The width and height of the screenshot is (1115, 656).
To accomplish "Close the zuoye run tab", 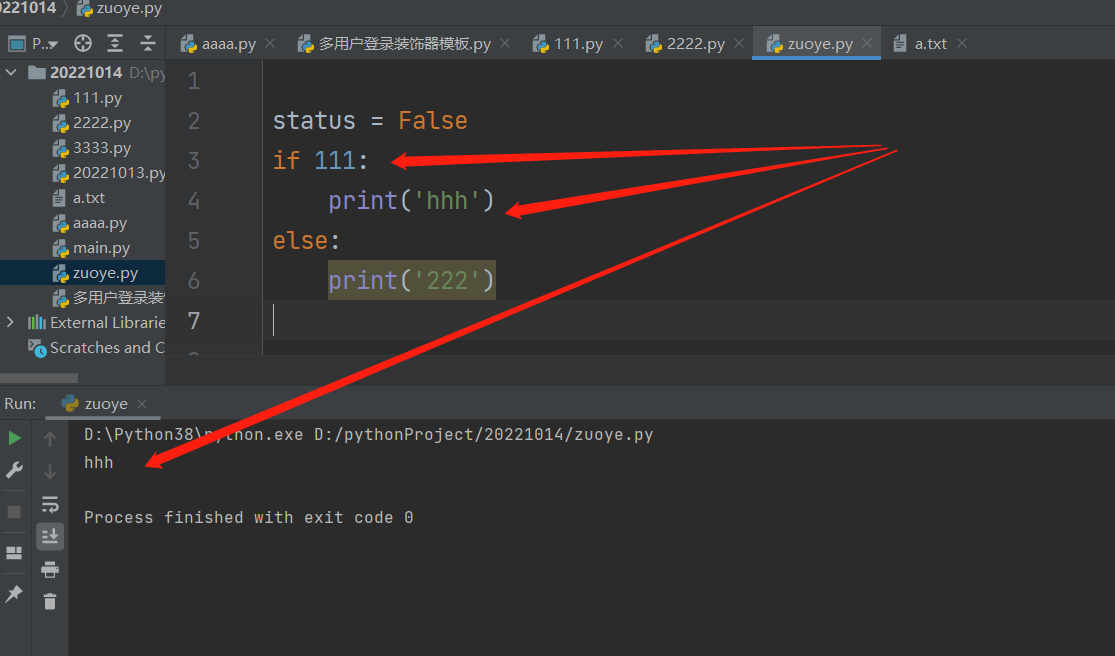I will pyautogui.click(x=142, y=404).
